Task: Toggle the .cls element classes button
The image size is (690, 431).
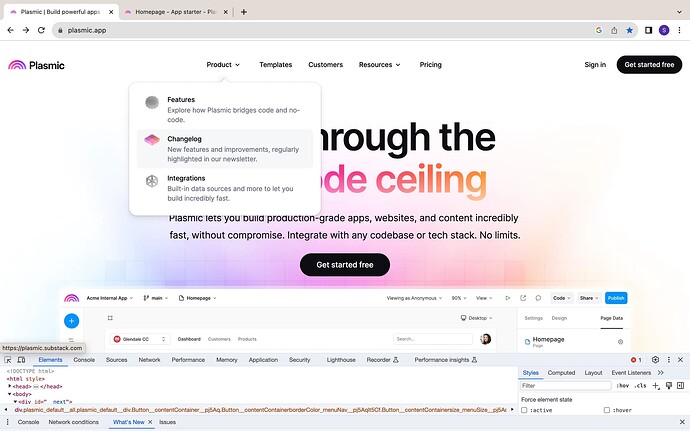Action: pyautogui.click(x=640, y=386)
